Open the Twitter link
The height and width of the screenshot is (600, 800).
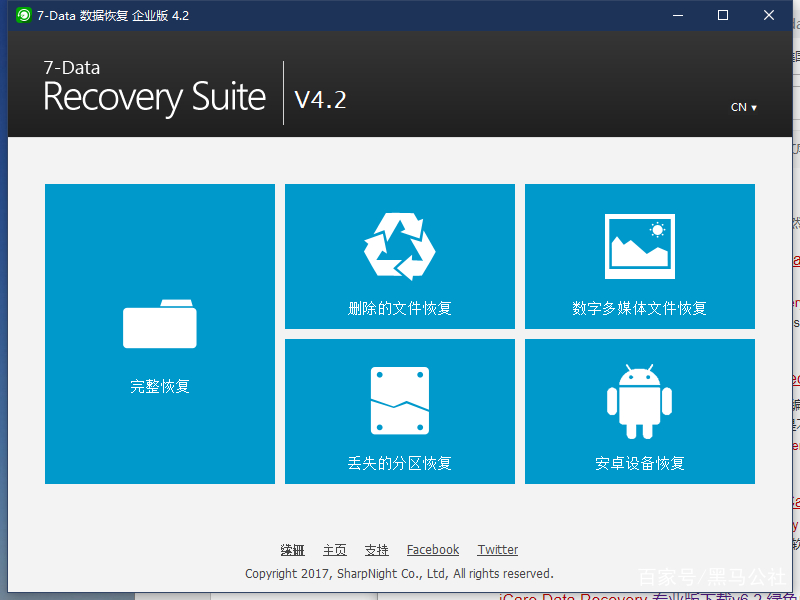pos(497,550)
